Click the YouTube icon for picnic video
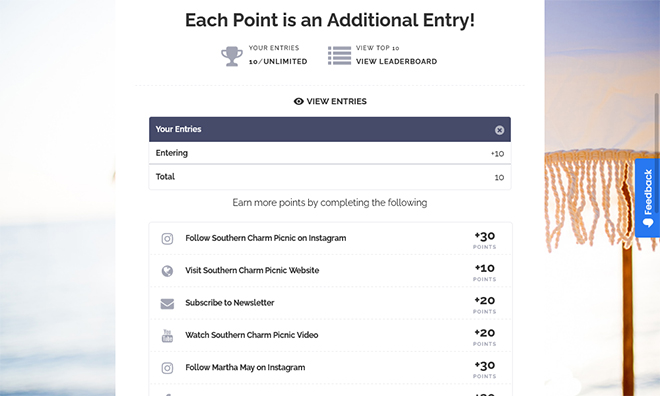 167,335
